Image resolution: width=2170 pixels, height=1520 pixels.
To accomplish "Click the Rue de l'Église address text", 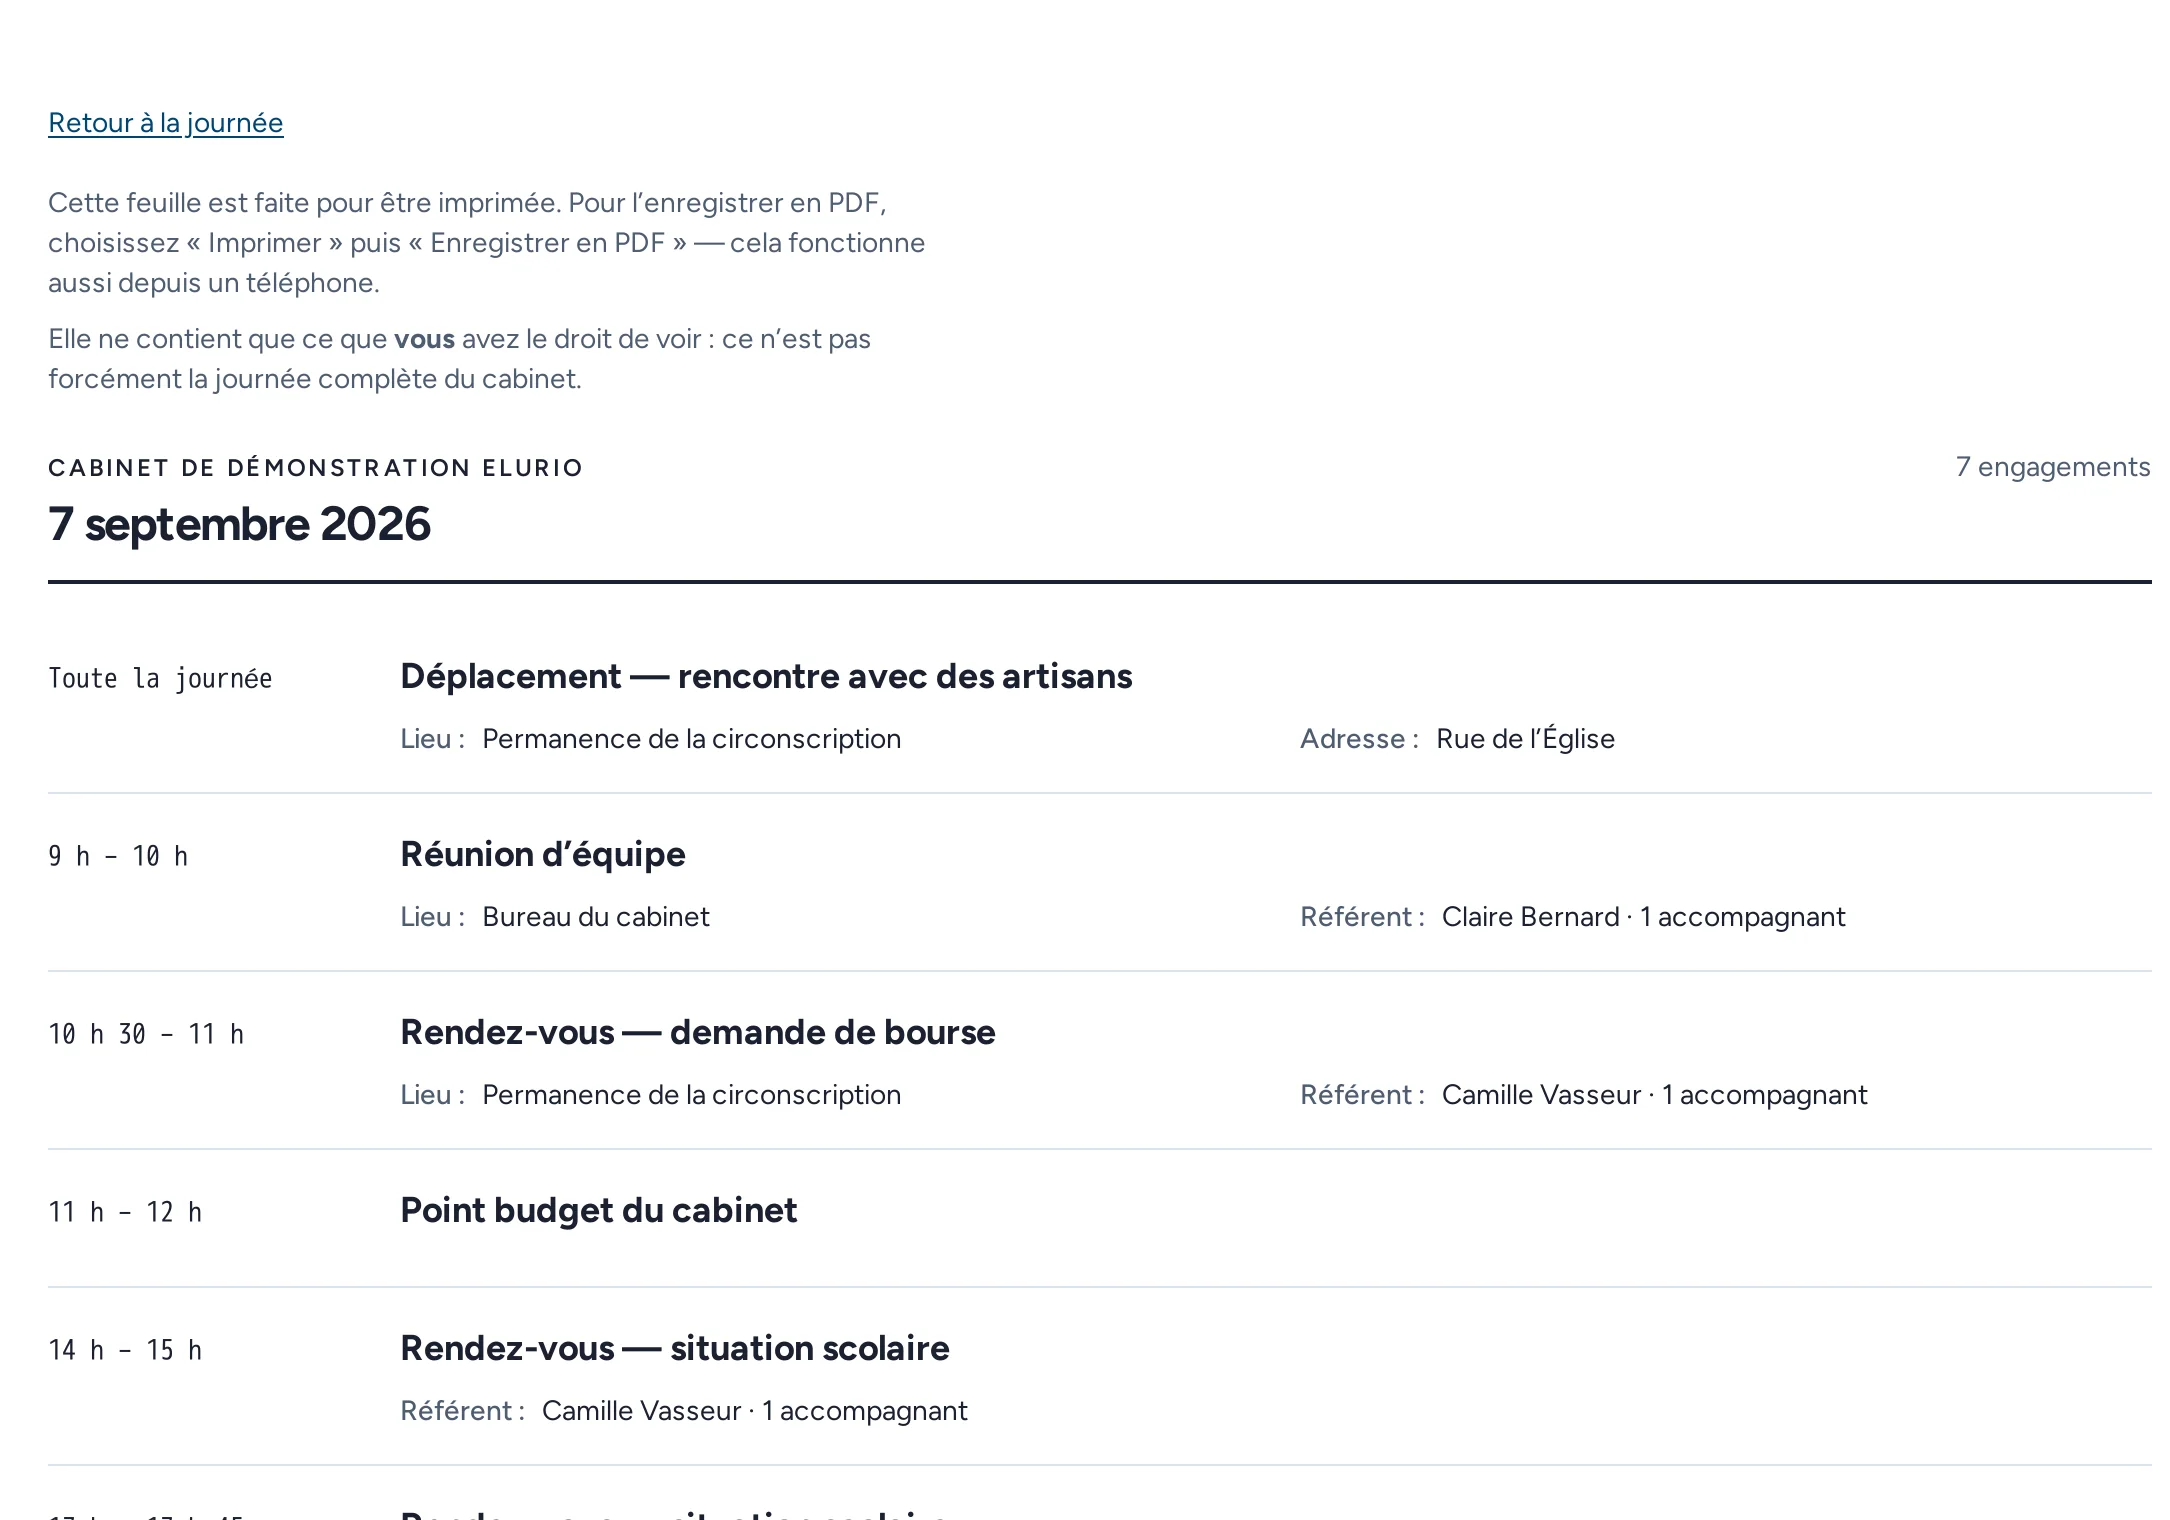I will (x=1525, y=739).
